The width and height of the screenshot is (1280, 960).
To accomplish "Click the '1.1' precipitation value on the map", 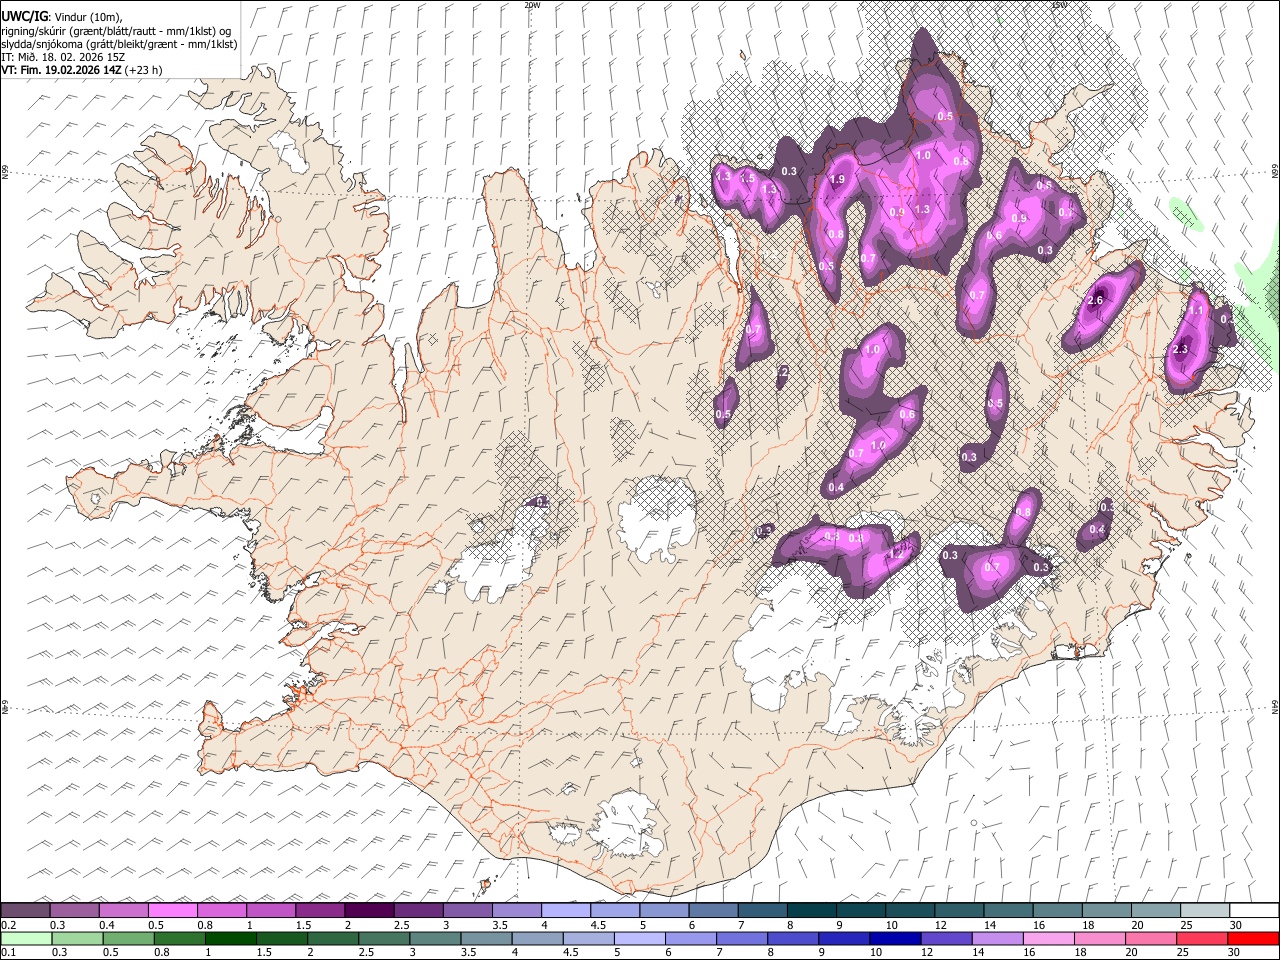I will [1197, 311].
